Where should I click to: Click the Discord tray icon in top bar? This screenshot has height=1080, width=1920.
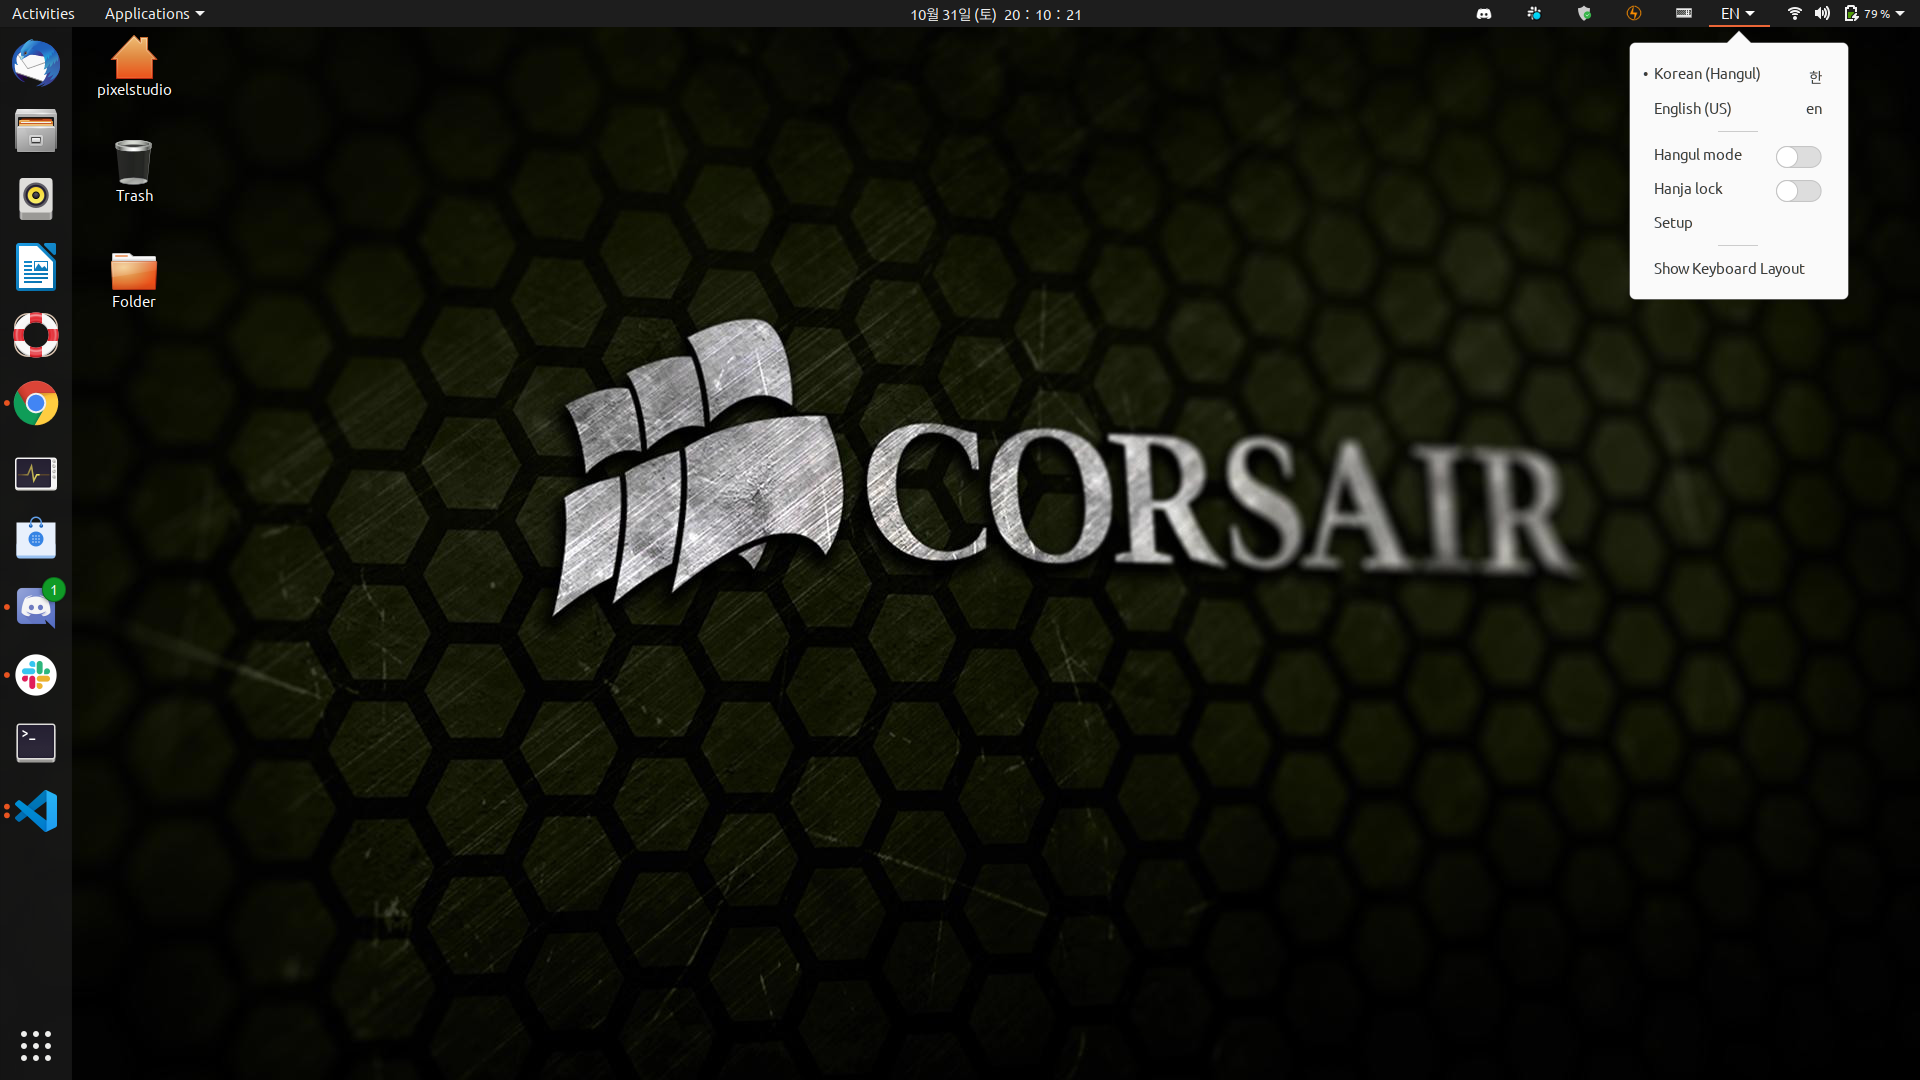[x=1484, y=14]
